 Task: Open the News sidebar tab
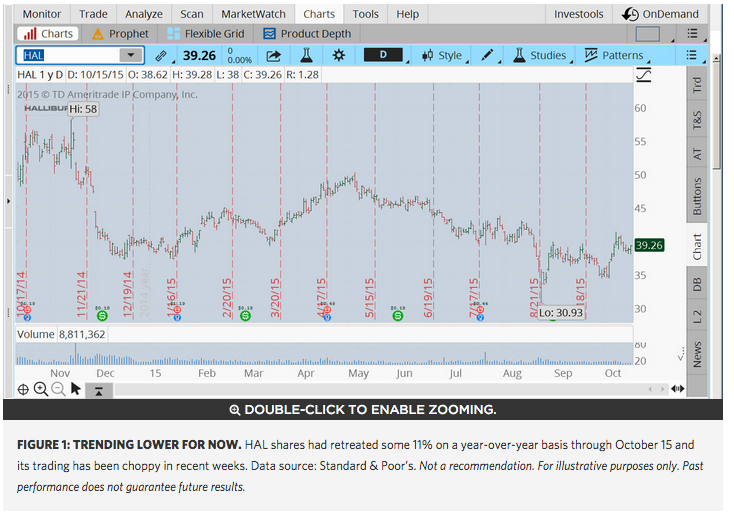(697, 354)
